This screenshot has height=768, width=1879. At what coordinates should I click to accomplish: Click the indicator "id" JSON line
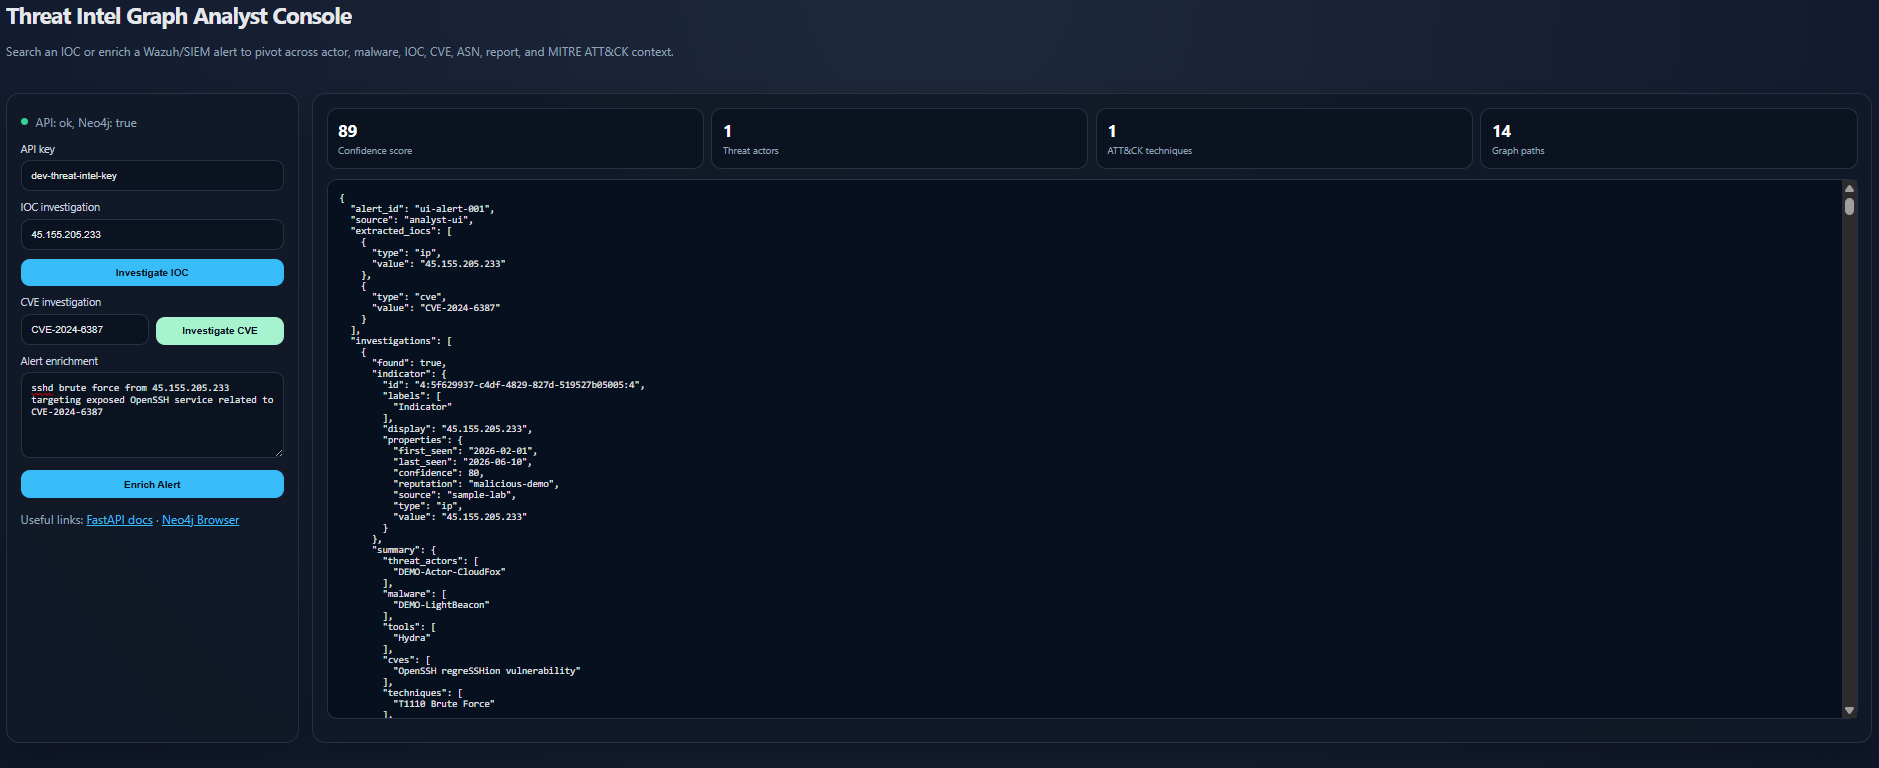point(514,385)
